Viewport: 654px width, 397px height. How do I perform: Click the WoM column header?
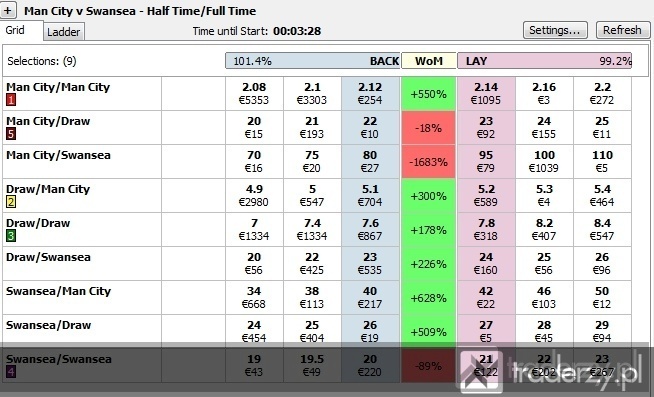tap(429, 61)
